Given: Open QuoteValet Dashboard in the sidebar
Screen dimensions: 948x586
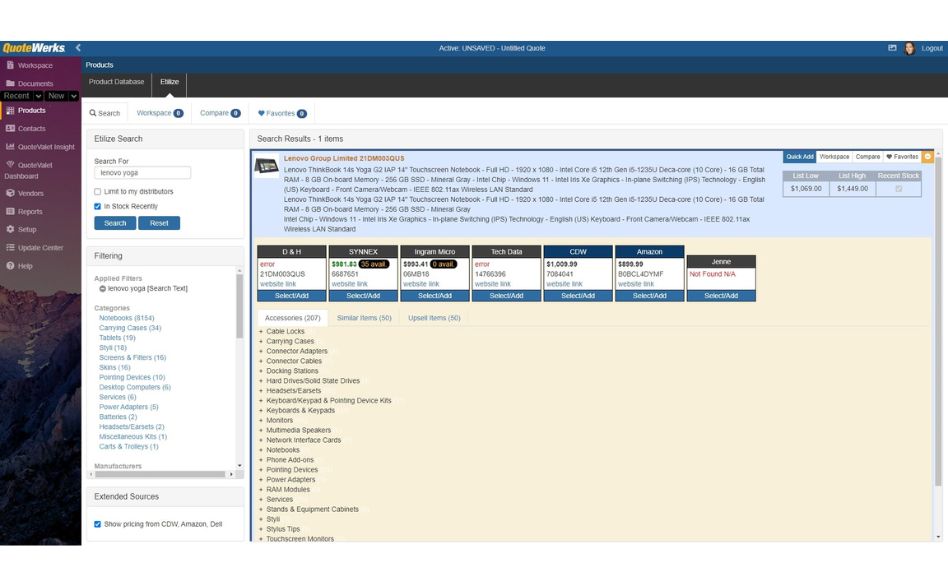Looking at the screenshot, I should 28,171.
